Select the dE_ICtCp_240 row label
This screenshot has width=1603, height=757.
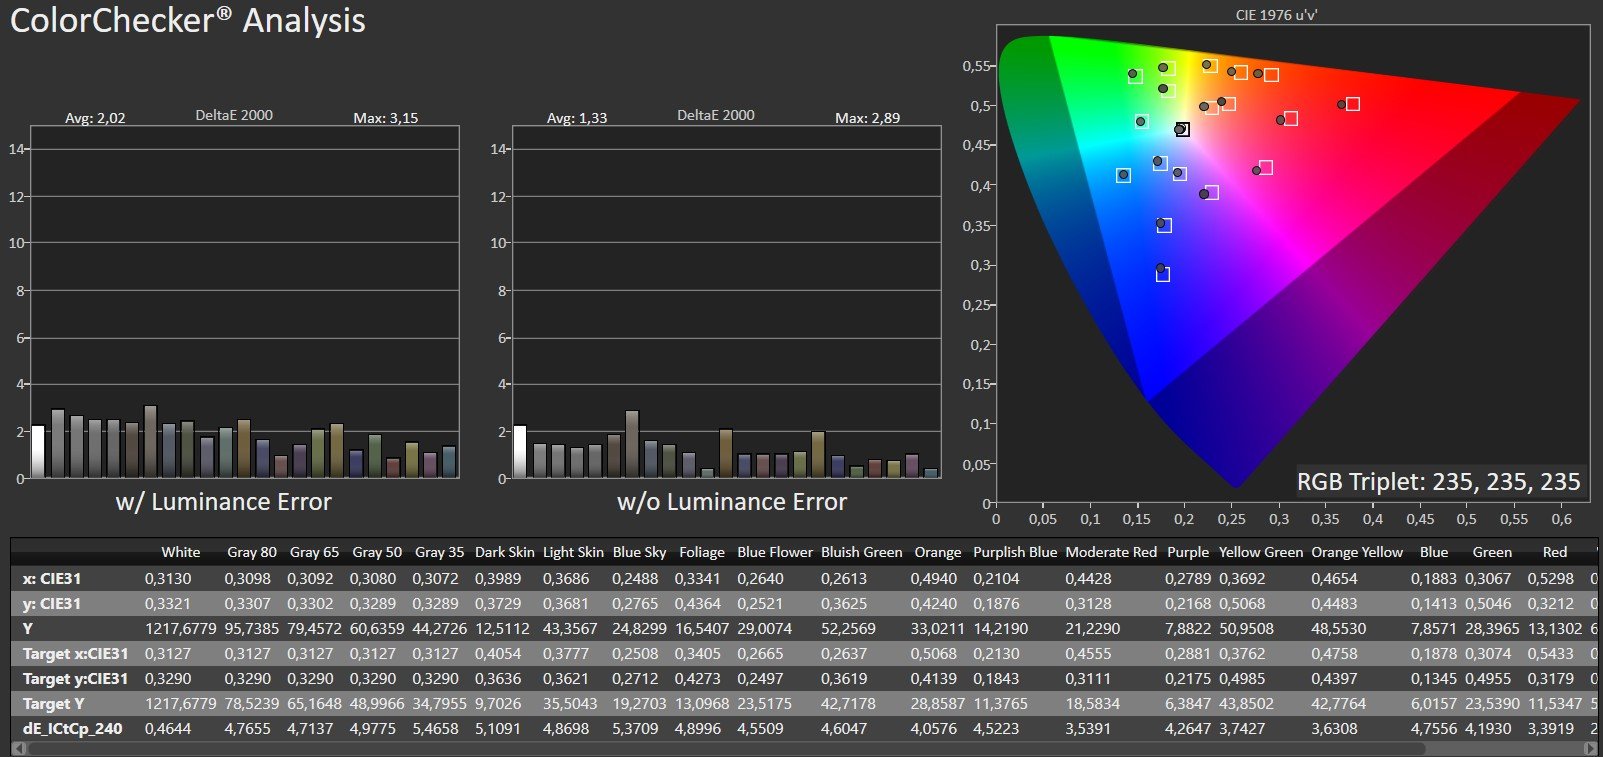coord(72,728)
